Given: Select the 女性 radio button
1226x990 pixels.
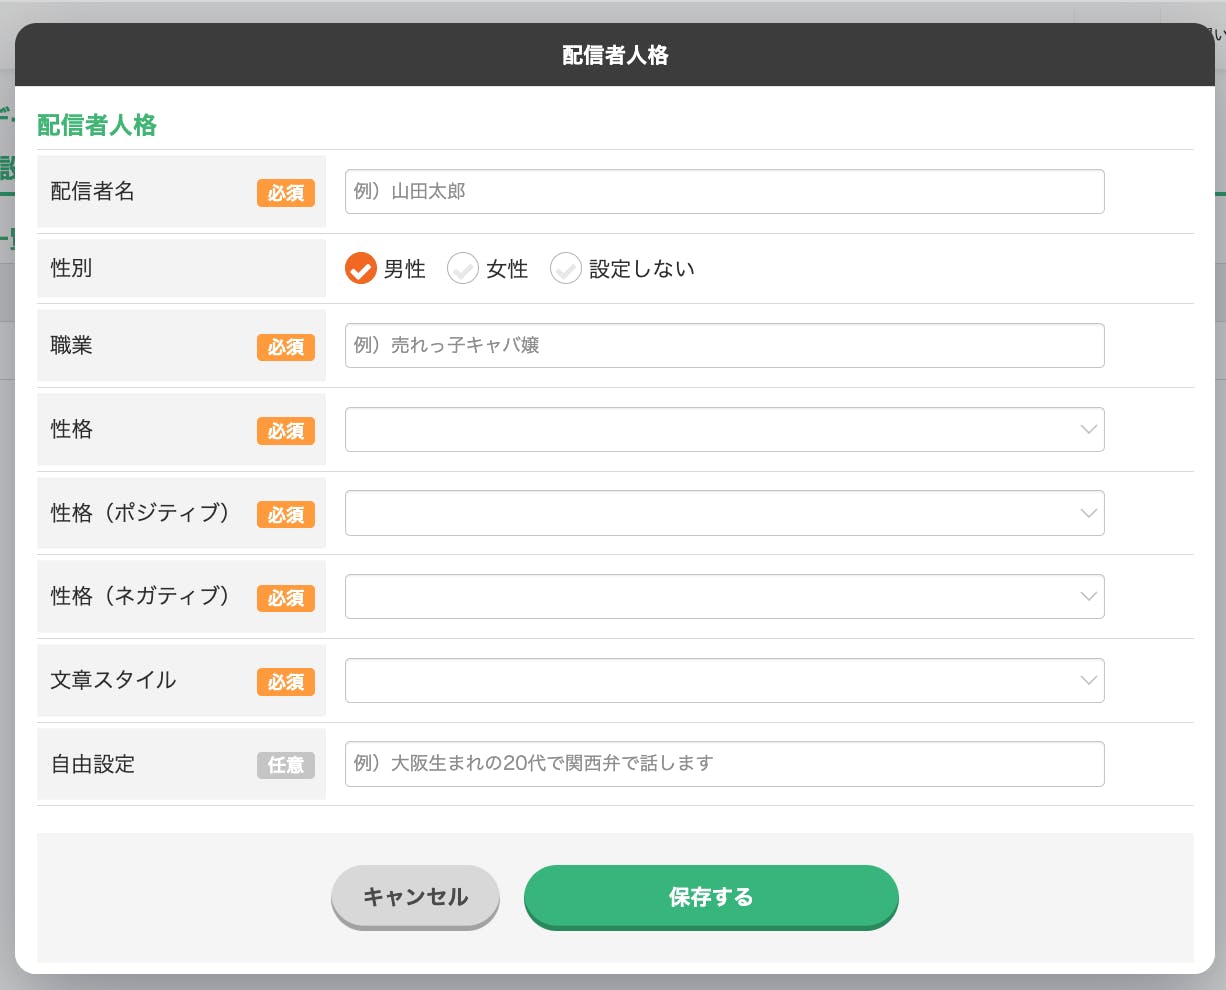Looking at the screenshot, I should coord(463,268).
